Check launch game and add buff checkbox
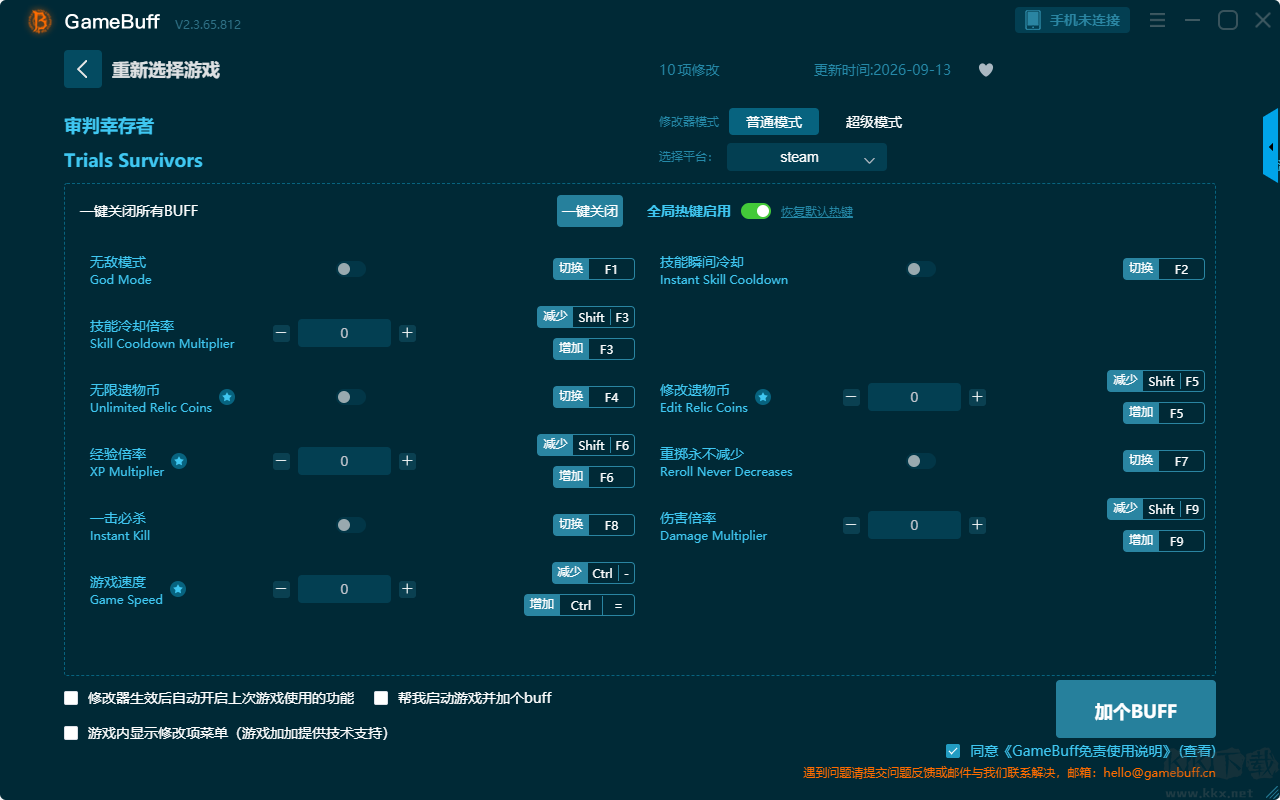 [381, 698]
